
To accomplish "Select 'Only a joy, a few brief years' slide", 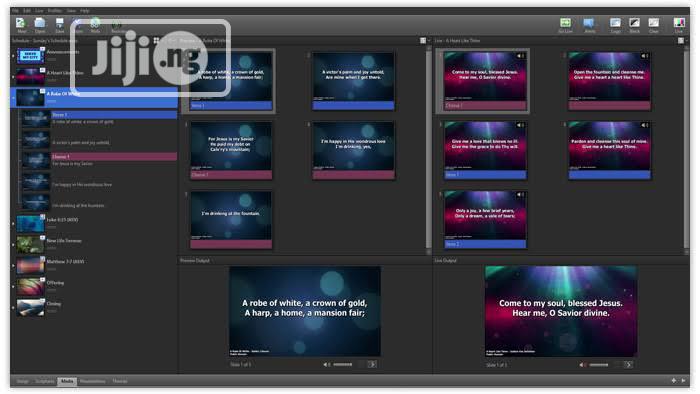I will tap(485, 220).
